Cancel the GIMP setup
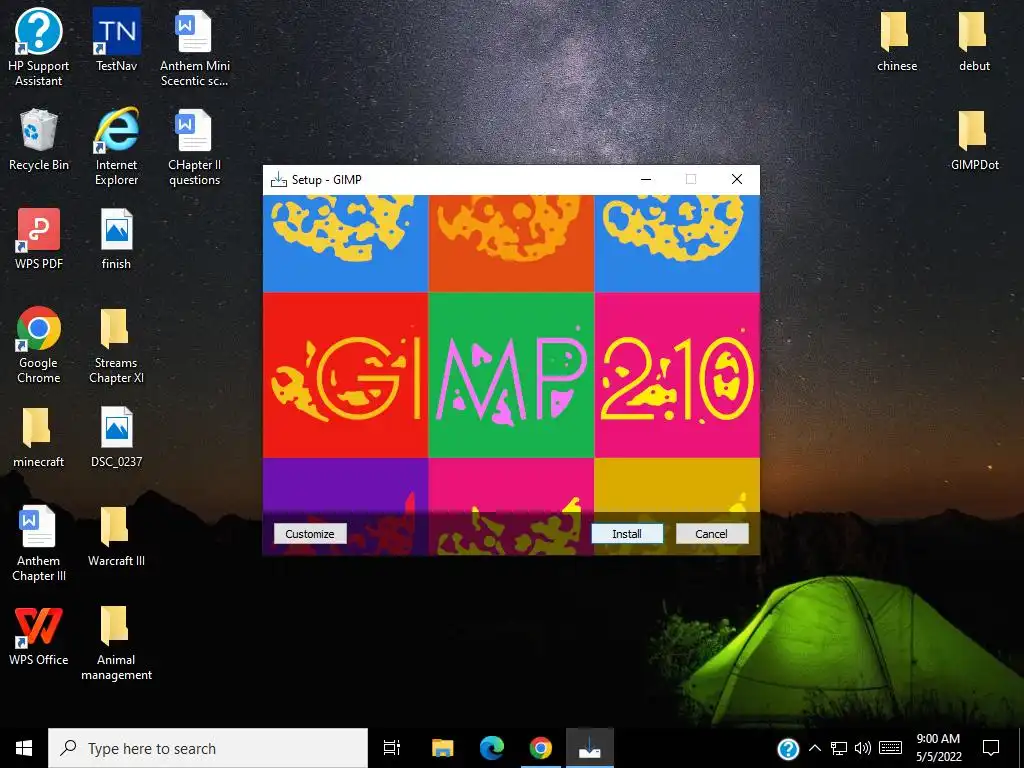This screenshot has width=1024, height=768. click(x=711, y=534)
